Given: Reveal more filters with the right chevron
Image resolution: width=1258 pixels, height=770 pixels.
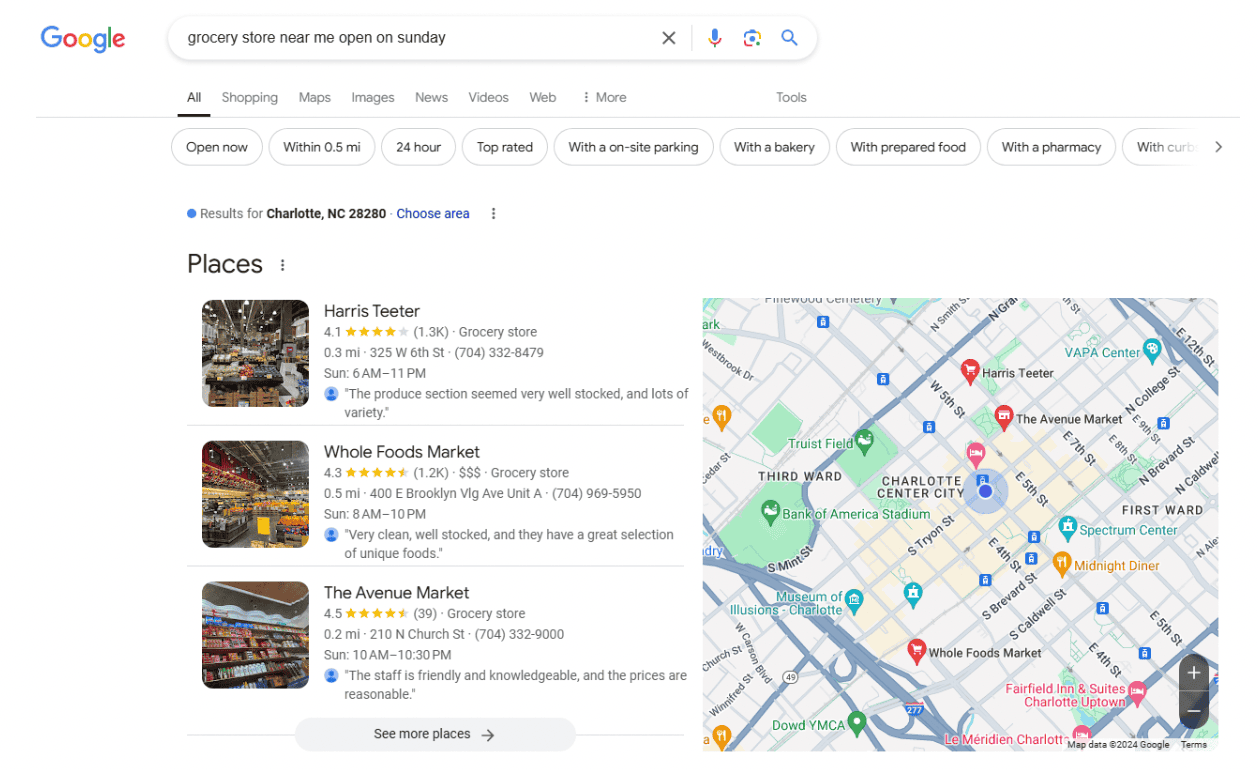Looking at the screenshot, I should [1219, 146].
